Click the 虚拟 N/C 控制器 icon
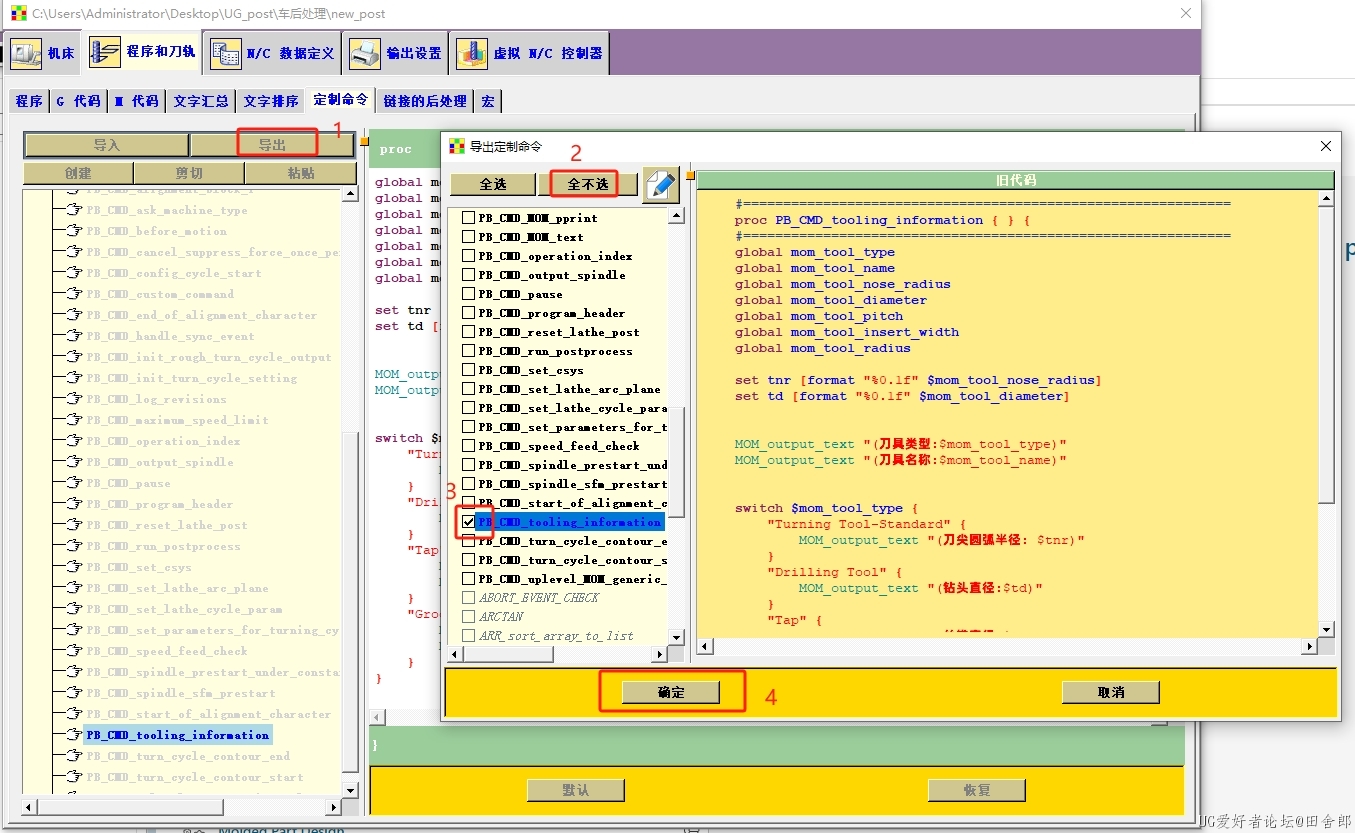 click(x=472, y=53)
